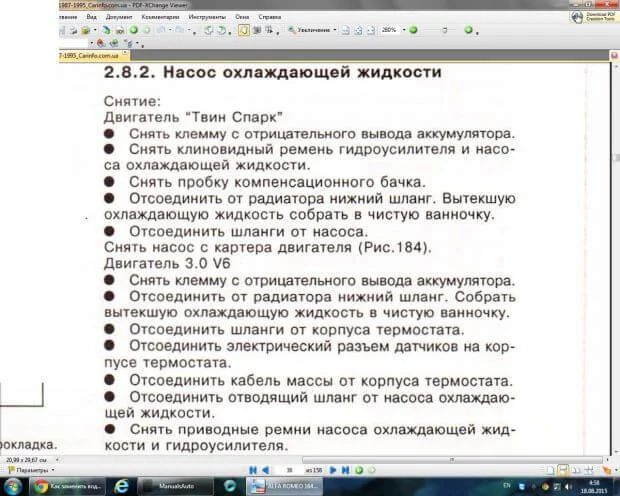Go to previous page button

pyautogui.click(x=266, y=470)
